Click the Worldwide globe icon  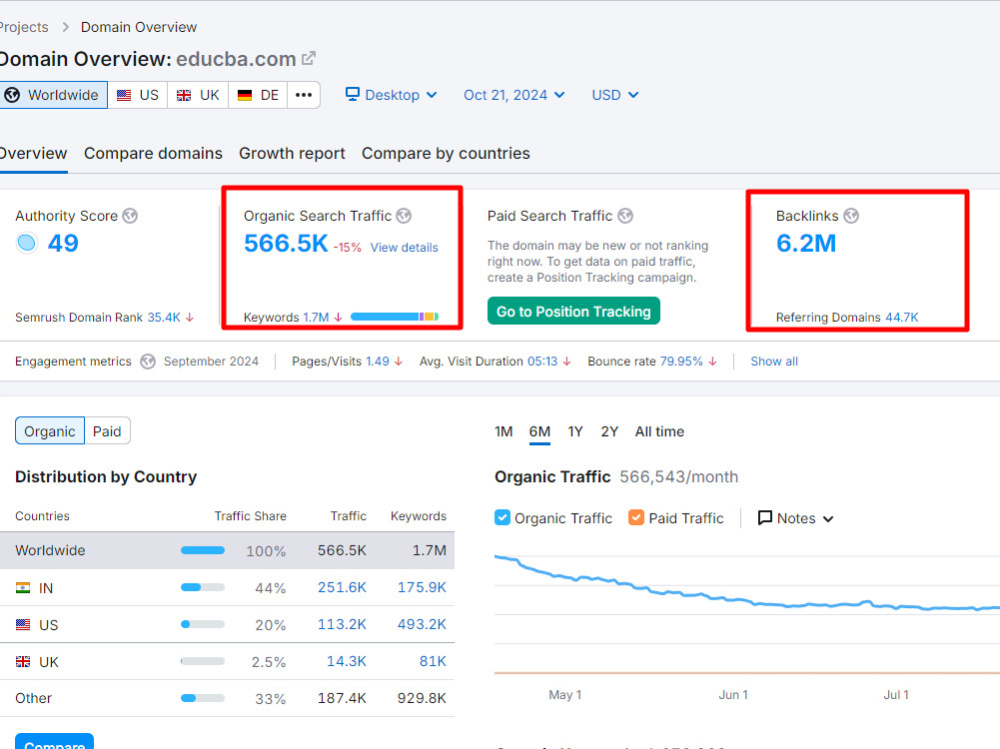[12, 95]
